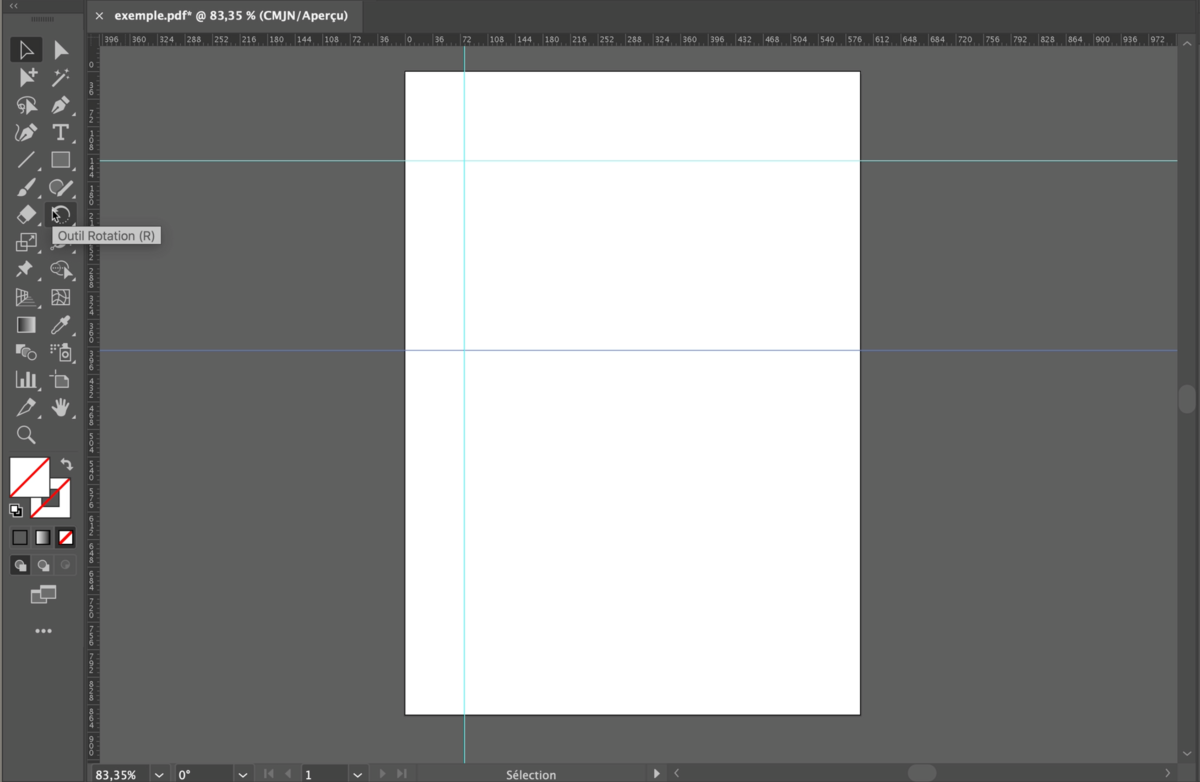This screenshot has height=782, width=1200.
Task: Click the ruler origin corner box
Action: coord(93,40)
